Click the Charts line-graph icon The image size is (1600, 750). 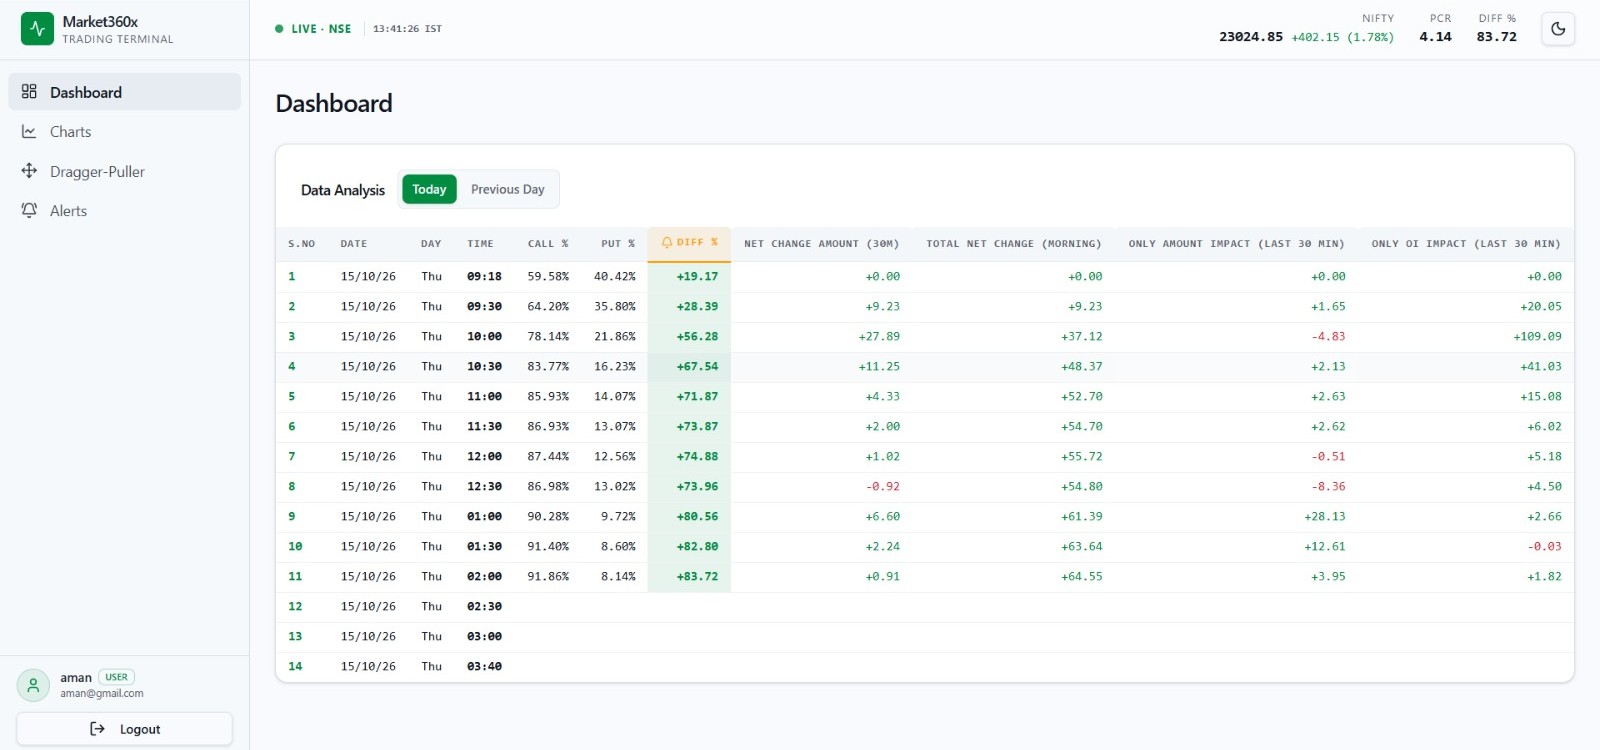[x=29, y=132]
